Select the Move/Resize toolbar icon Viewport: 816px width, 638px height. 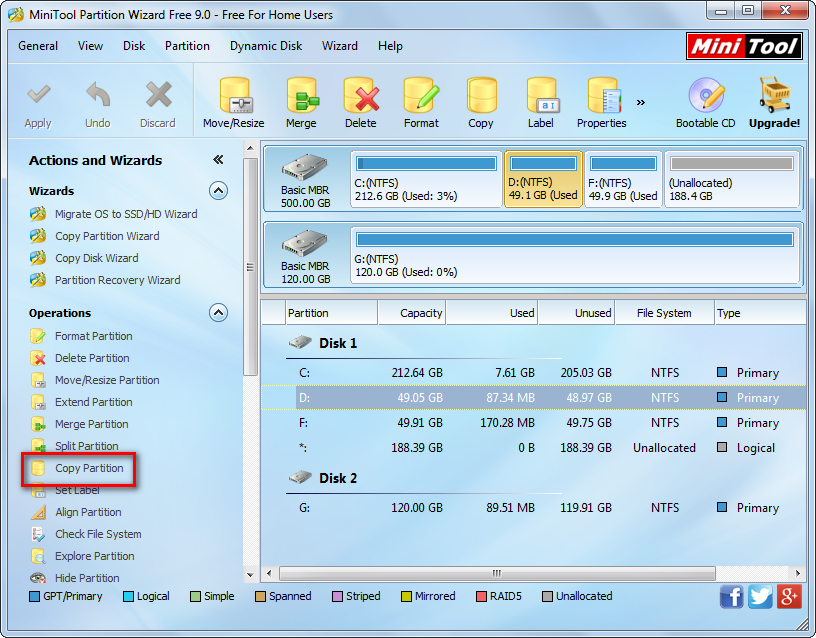(x=234, y=96)
